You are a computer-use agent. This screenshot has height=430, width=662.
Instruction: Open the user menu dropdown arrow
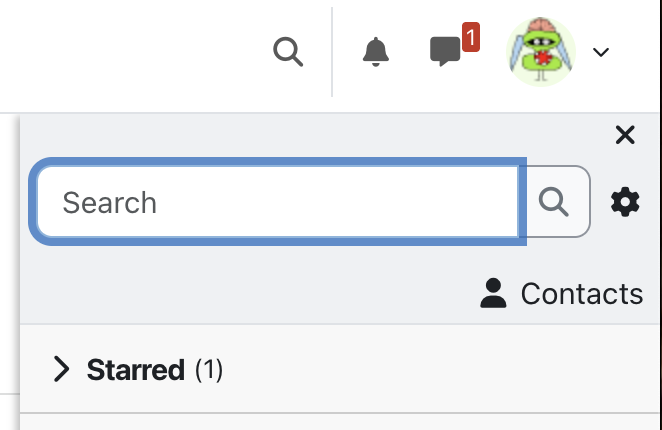point(600,52)
